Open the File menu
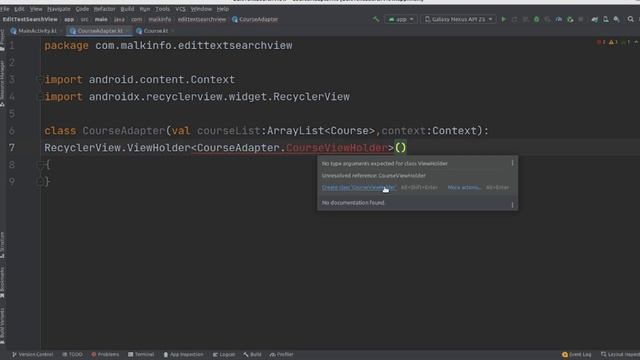Viewport: 640px width, 360px height. [x=5, y=9]
